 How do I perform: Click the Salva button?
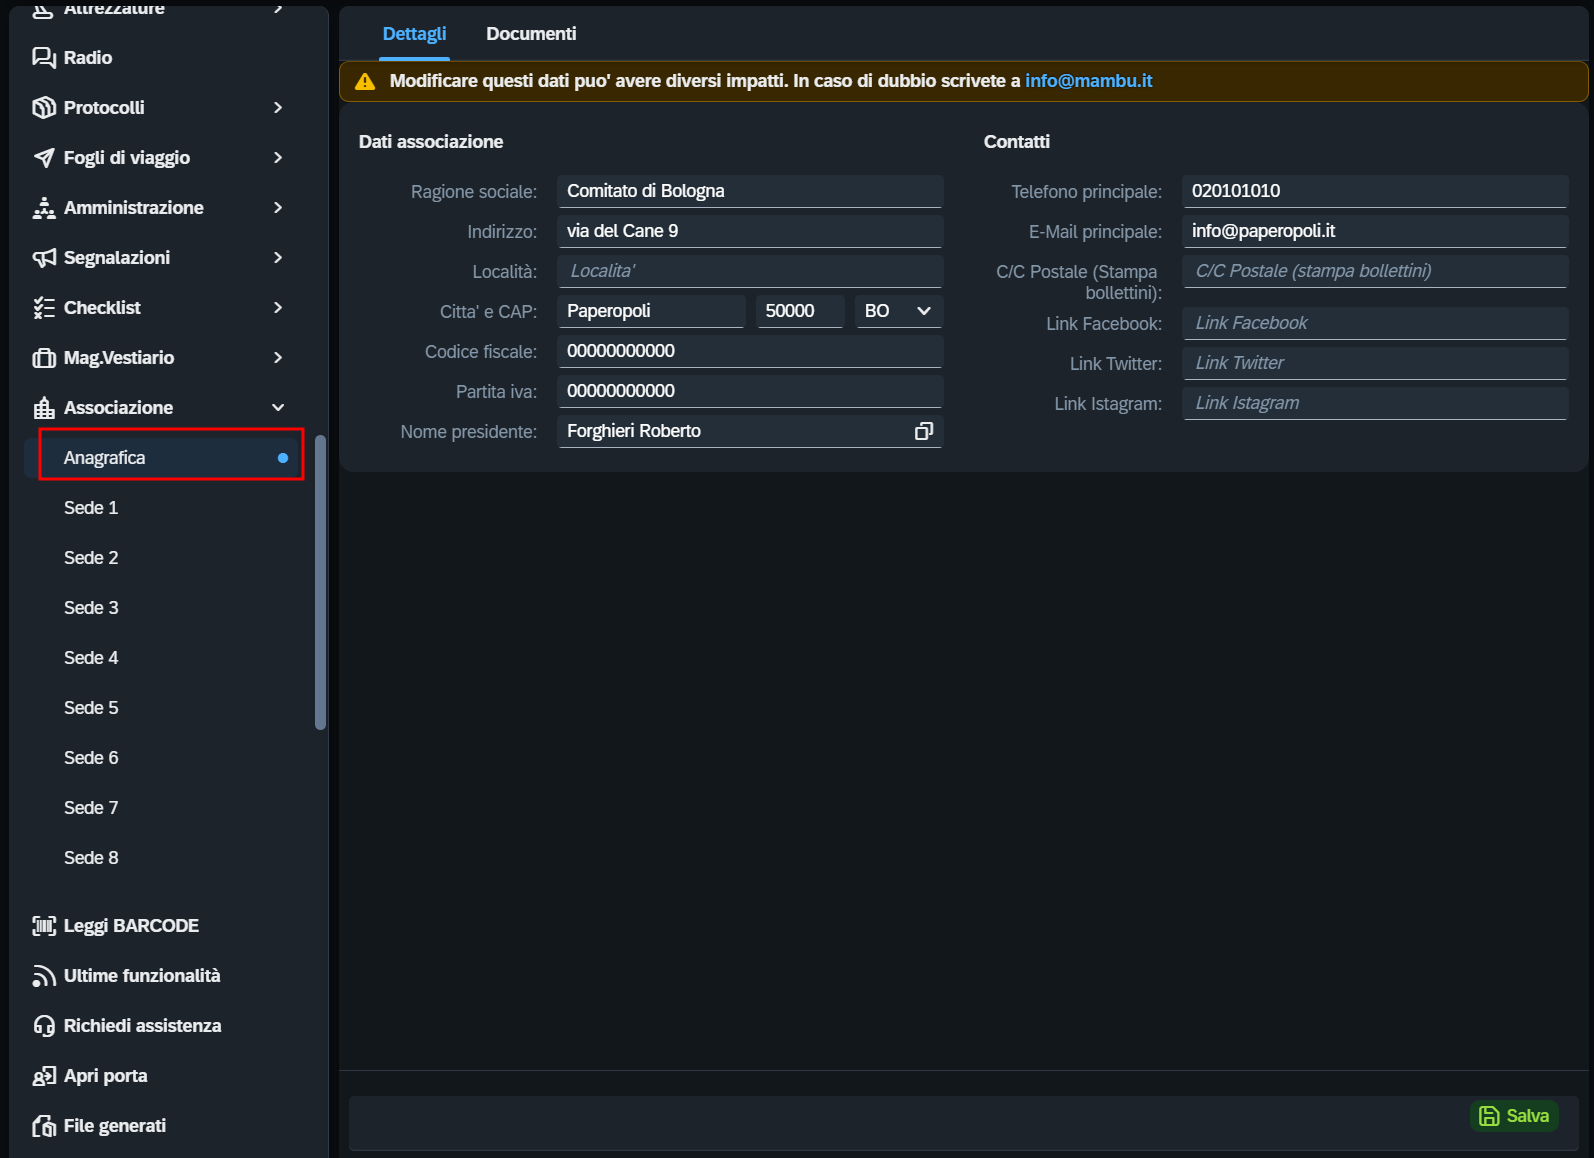1514,1116
